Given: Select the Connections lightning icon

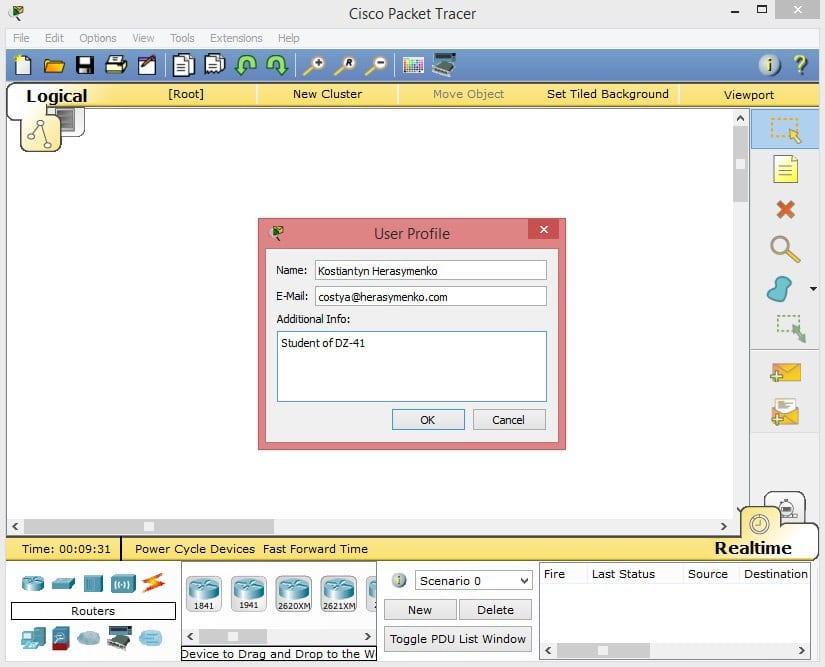Looking at the screenshot, I should point(153,583).
